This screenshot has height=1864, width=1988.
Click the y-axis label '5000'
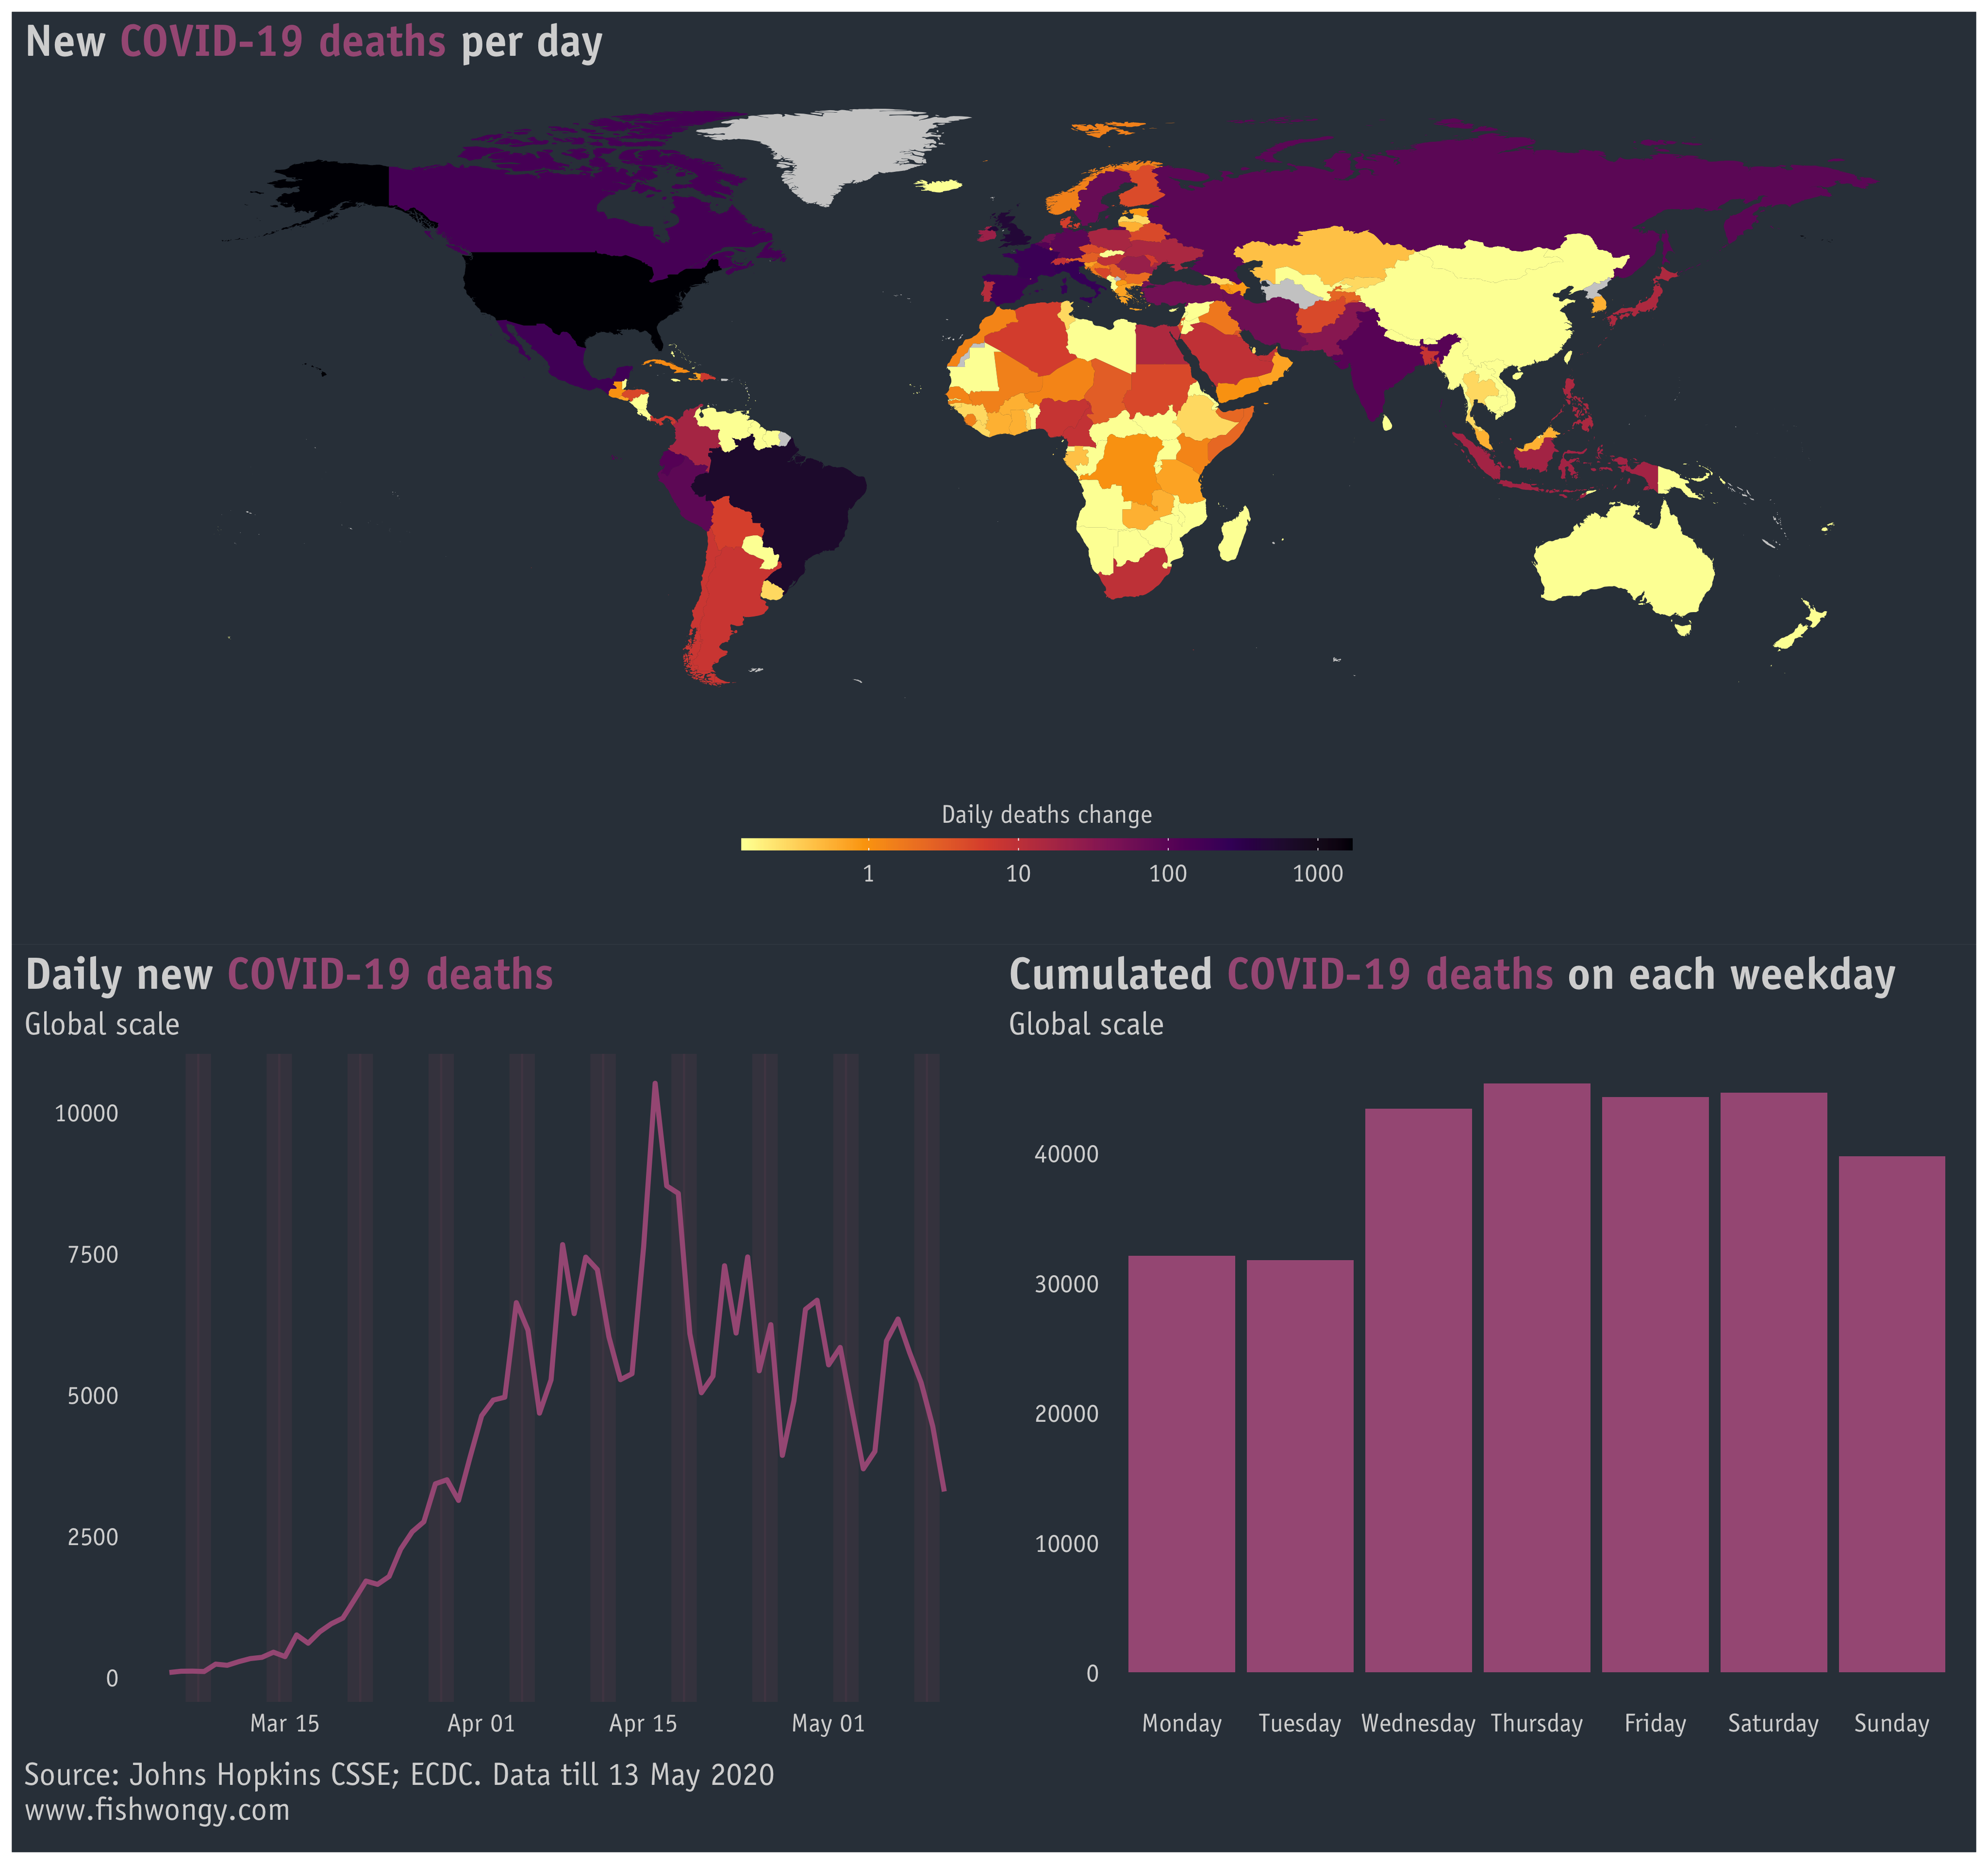click(x=93, y=1395)
